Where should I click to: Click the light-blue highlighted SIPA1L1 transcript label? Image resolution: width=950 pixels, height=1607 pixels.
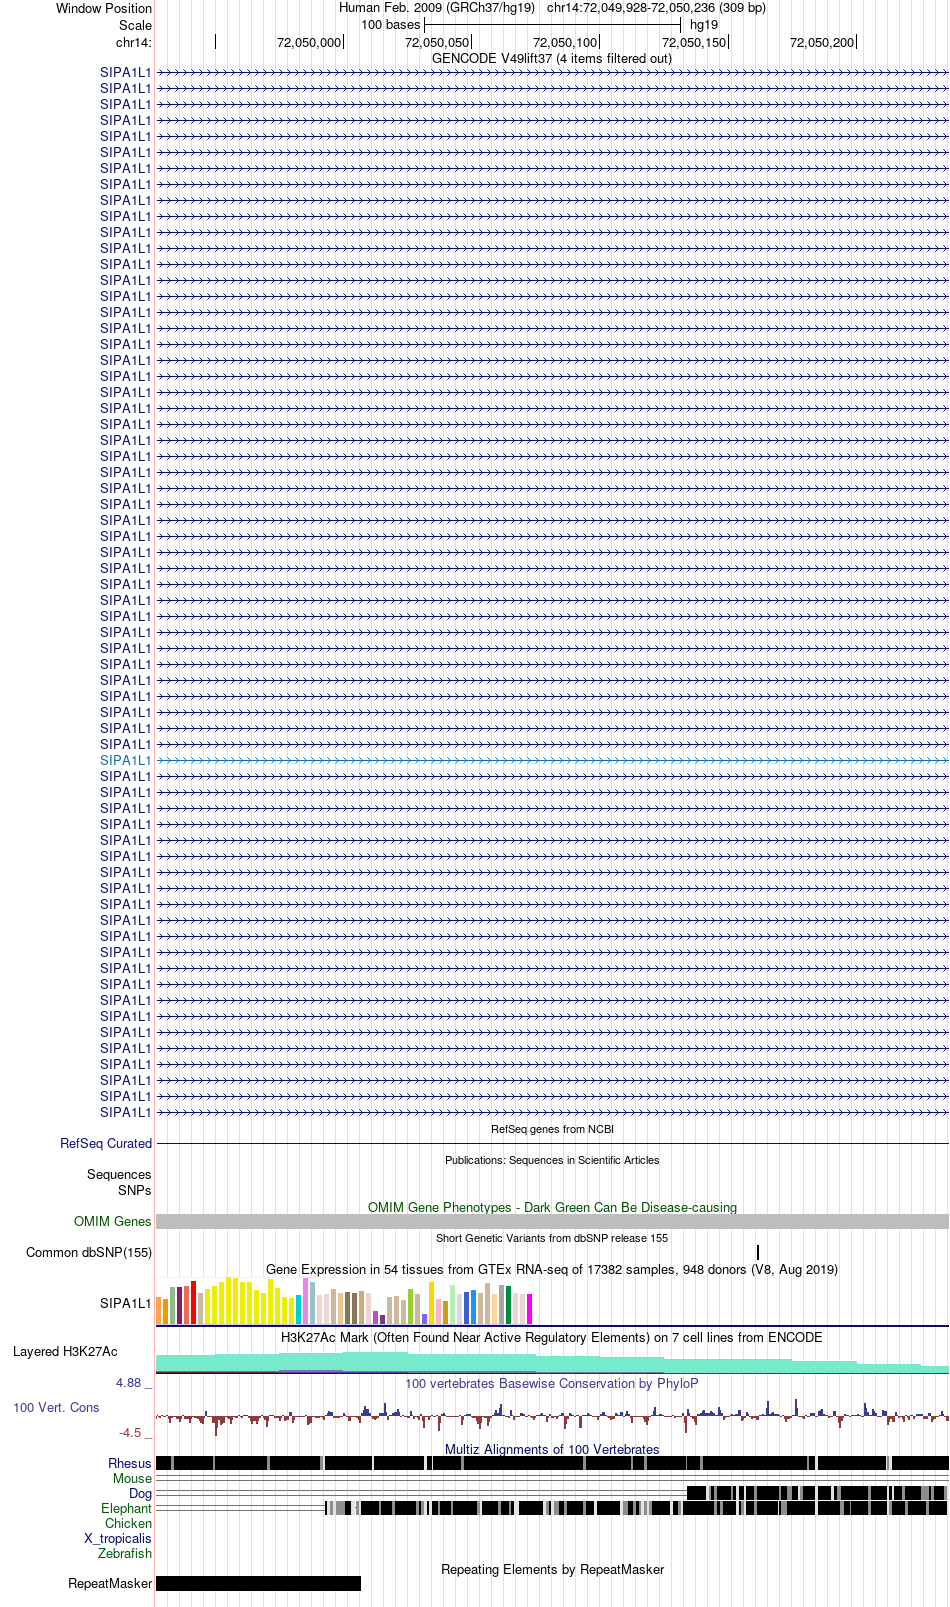[x=125, y=760]
